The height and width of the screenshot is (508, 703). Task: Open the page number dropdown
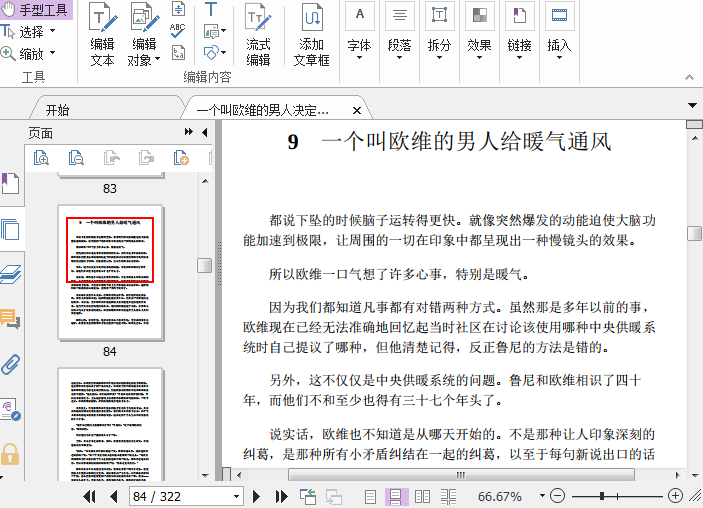pyautogui.click(x=236, y=497)
